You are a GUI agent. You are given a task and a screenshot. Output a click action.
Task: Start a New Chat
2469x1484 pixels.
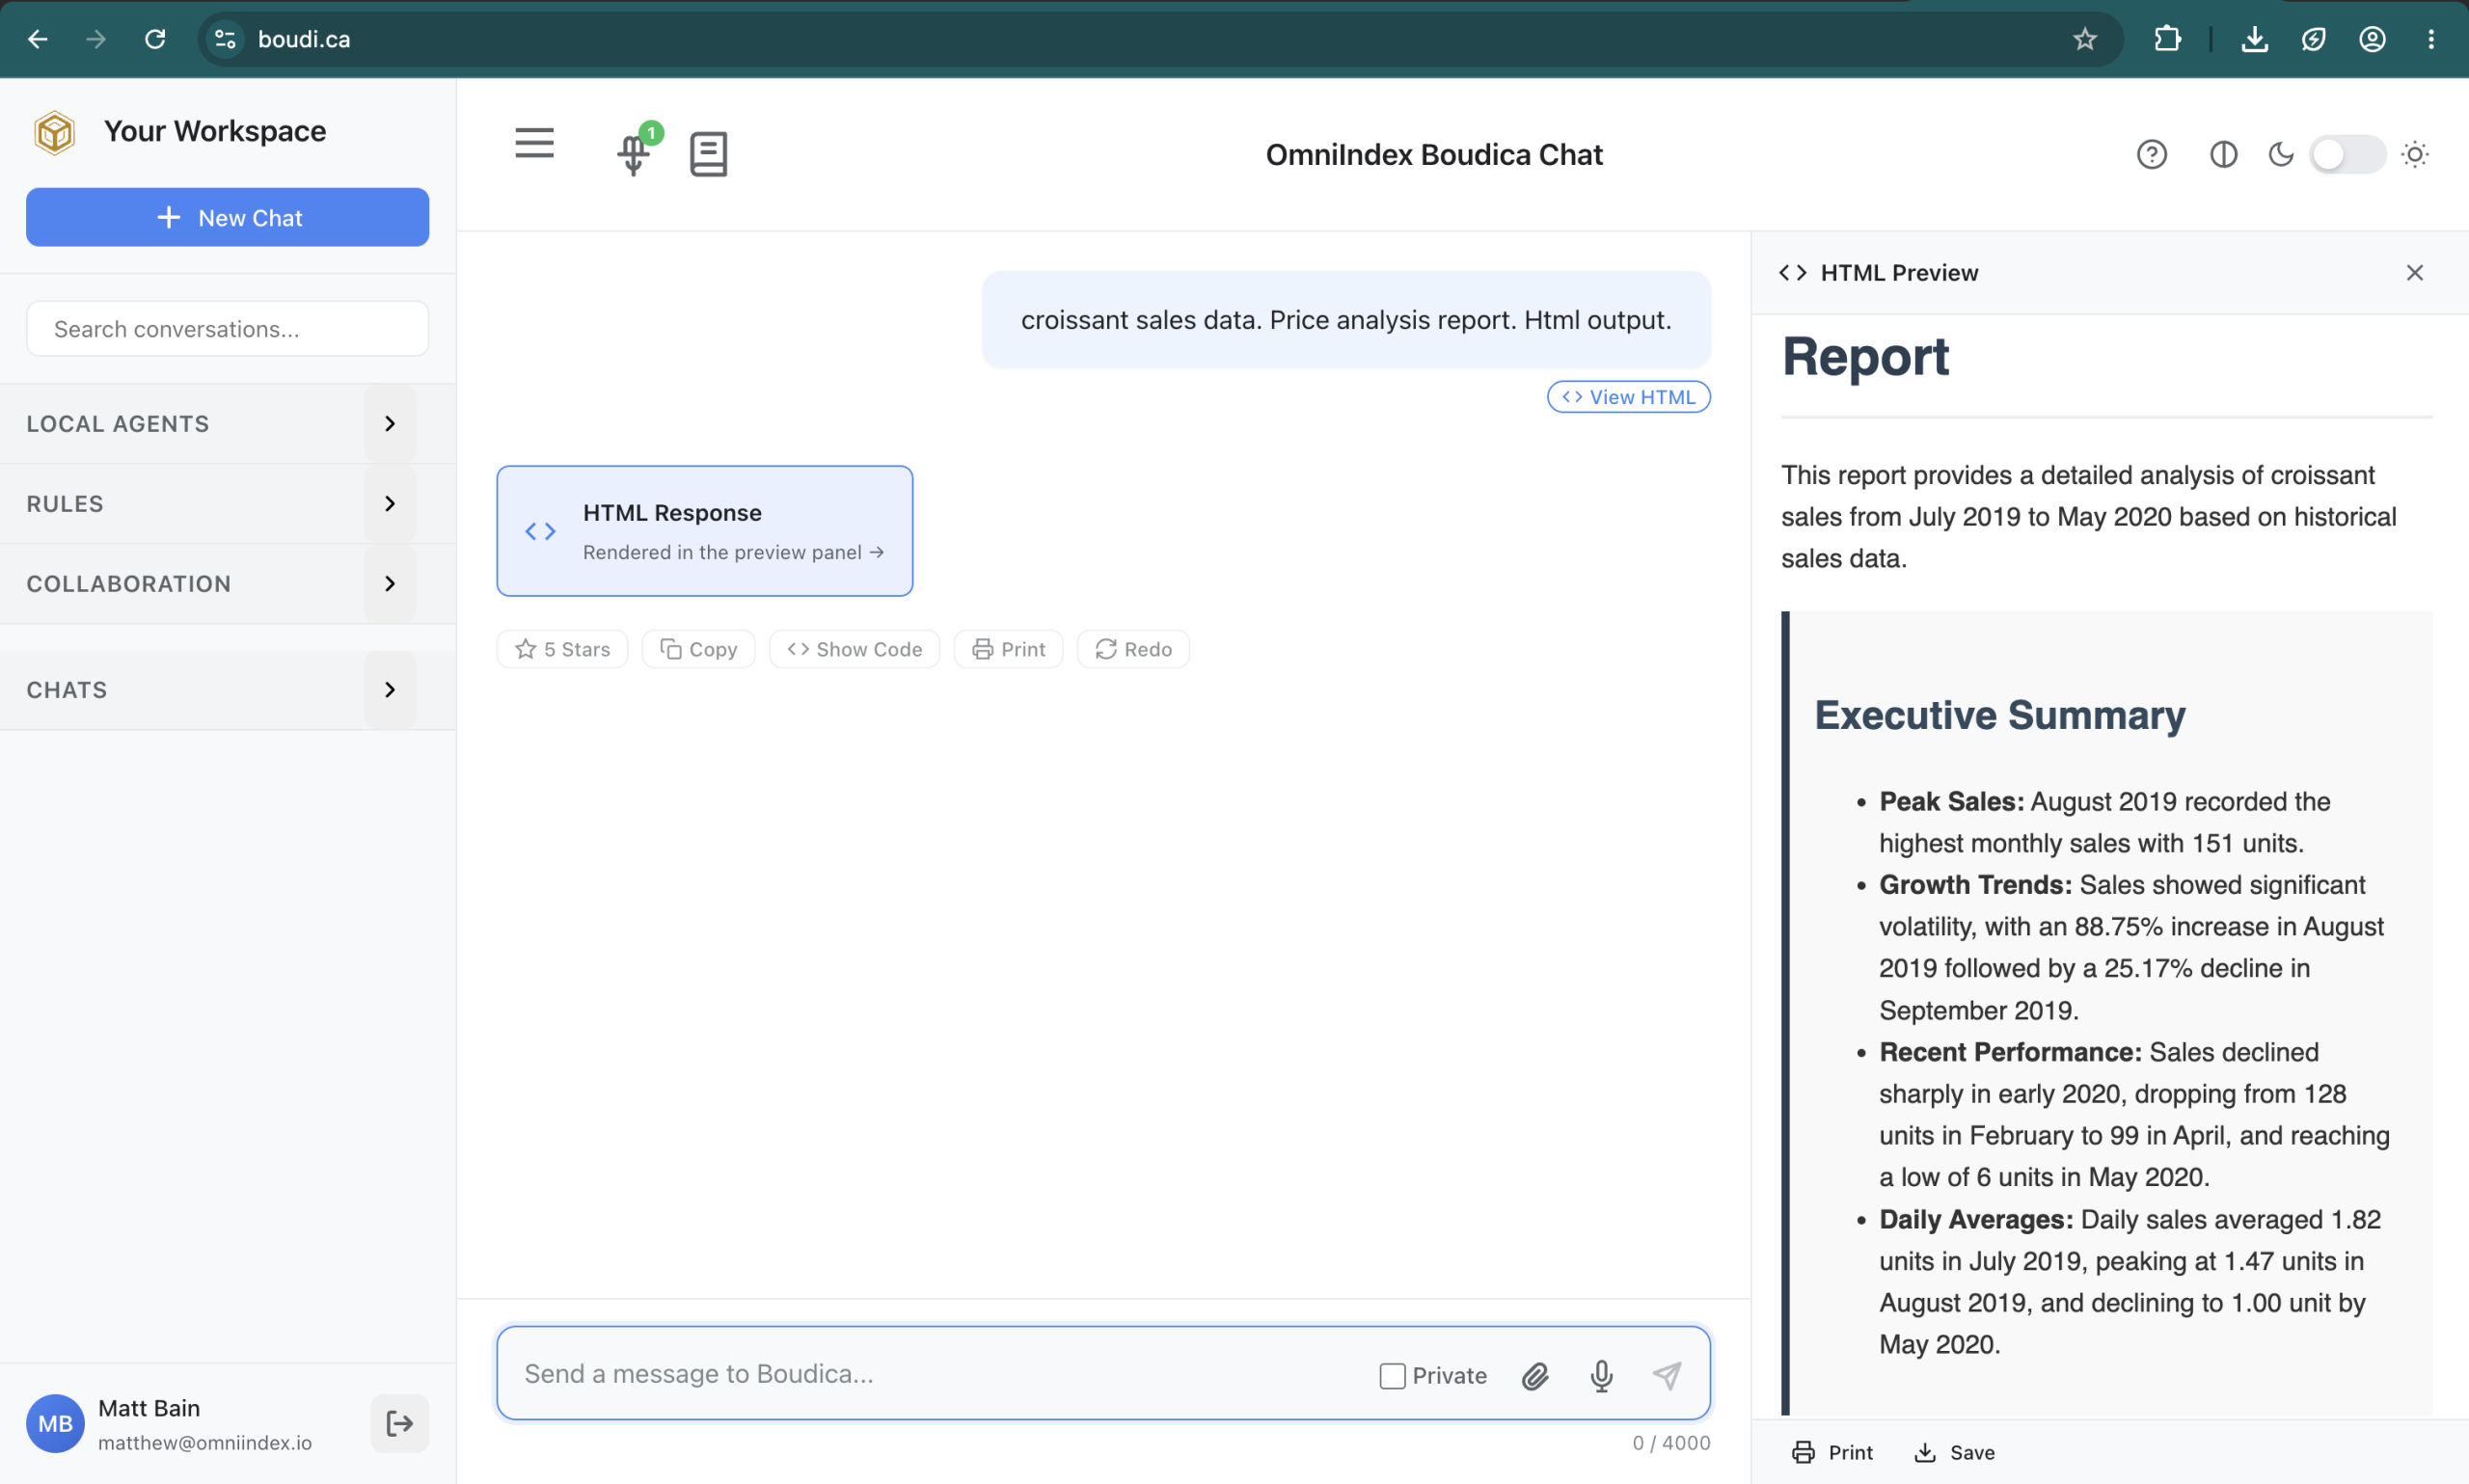[x=228, y=217]
